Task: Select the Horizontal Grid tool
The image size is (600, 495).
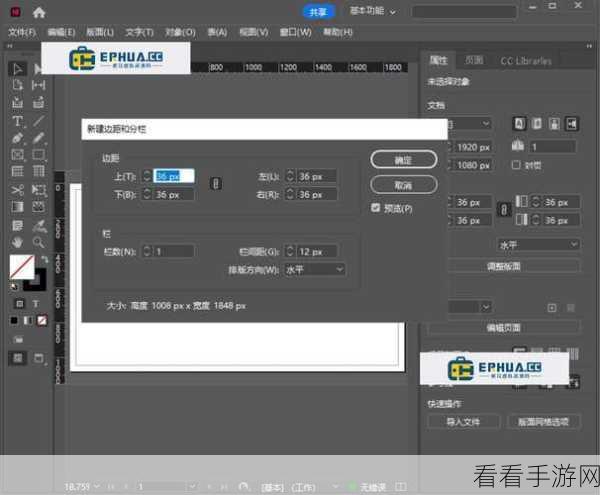Action: point(17,171)
